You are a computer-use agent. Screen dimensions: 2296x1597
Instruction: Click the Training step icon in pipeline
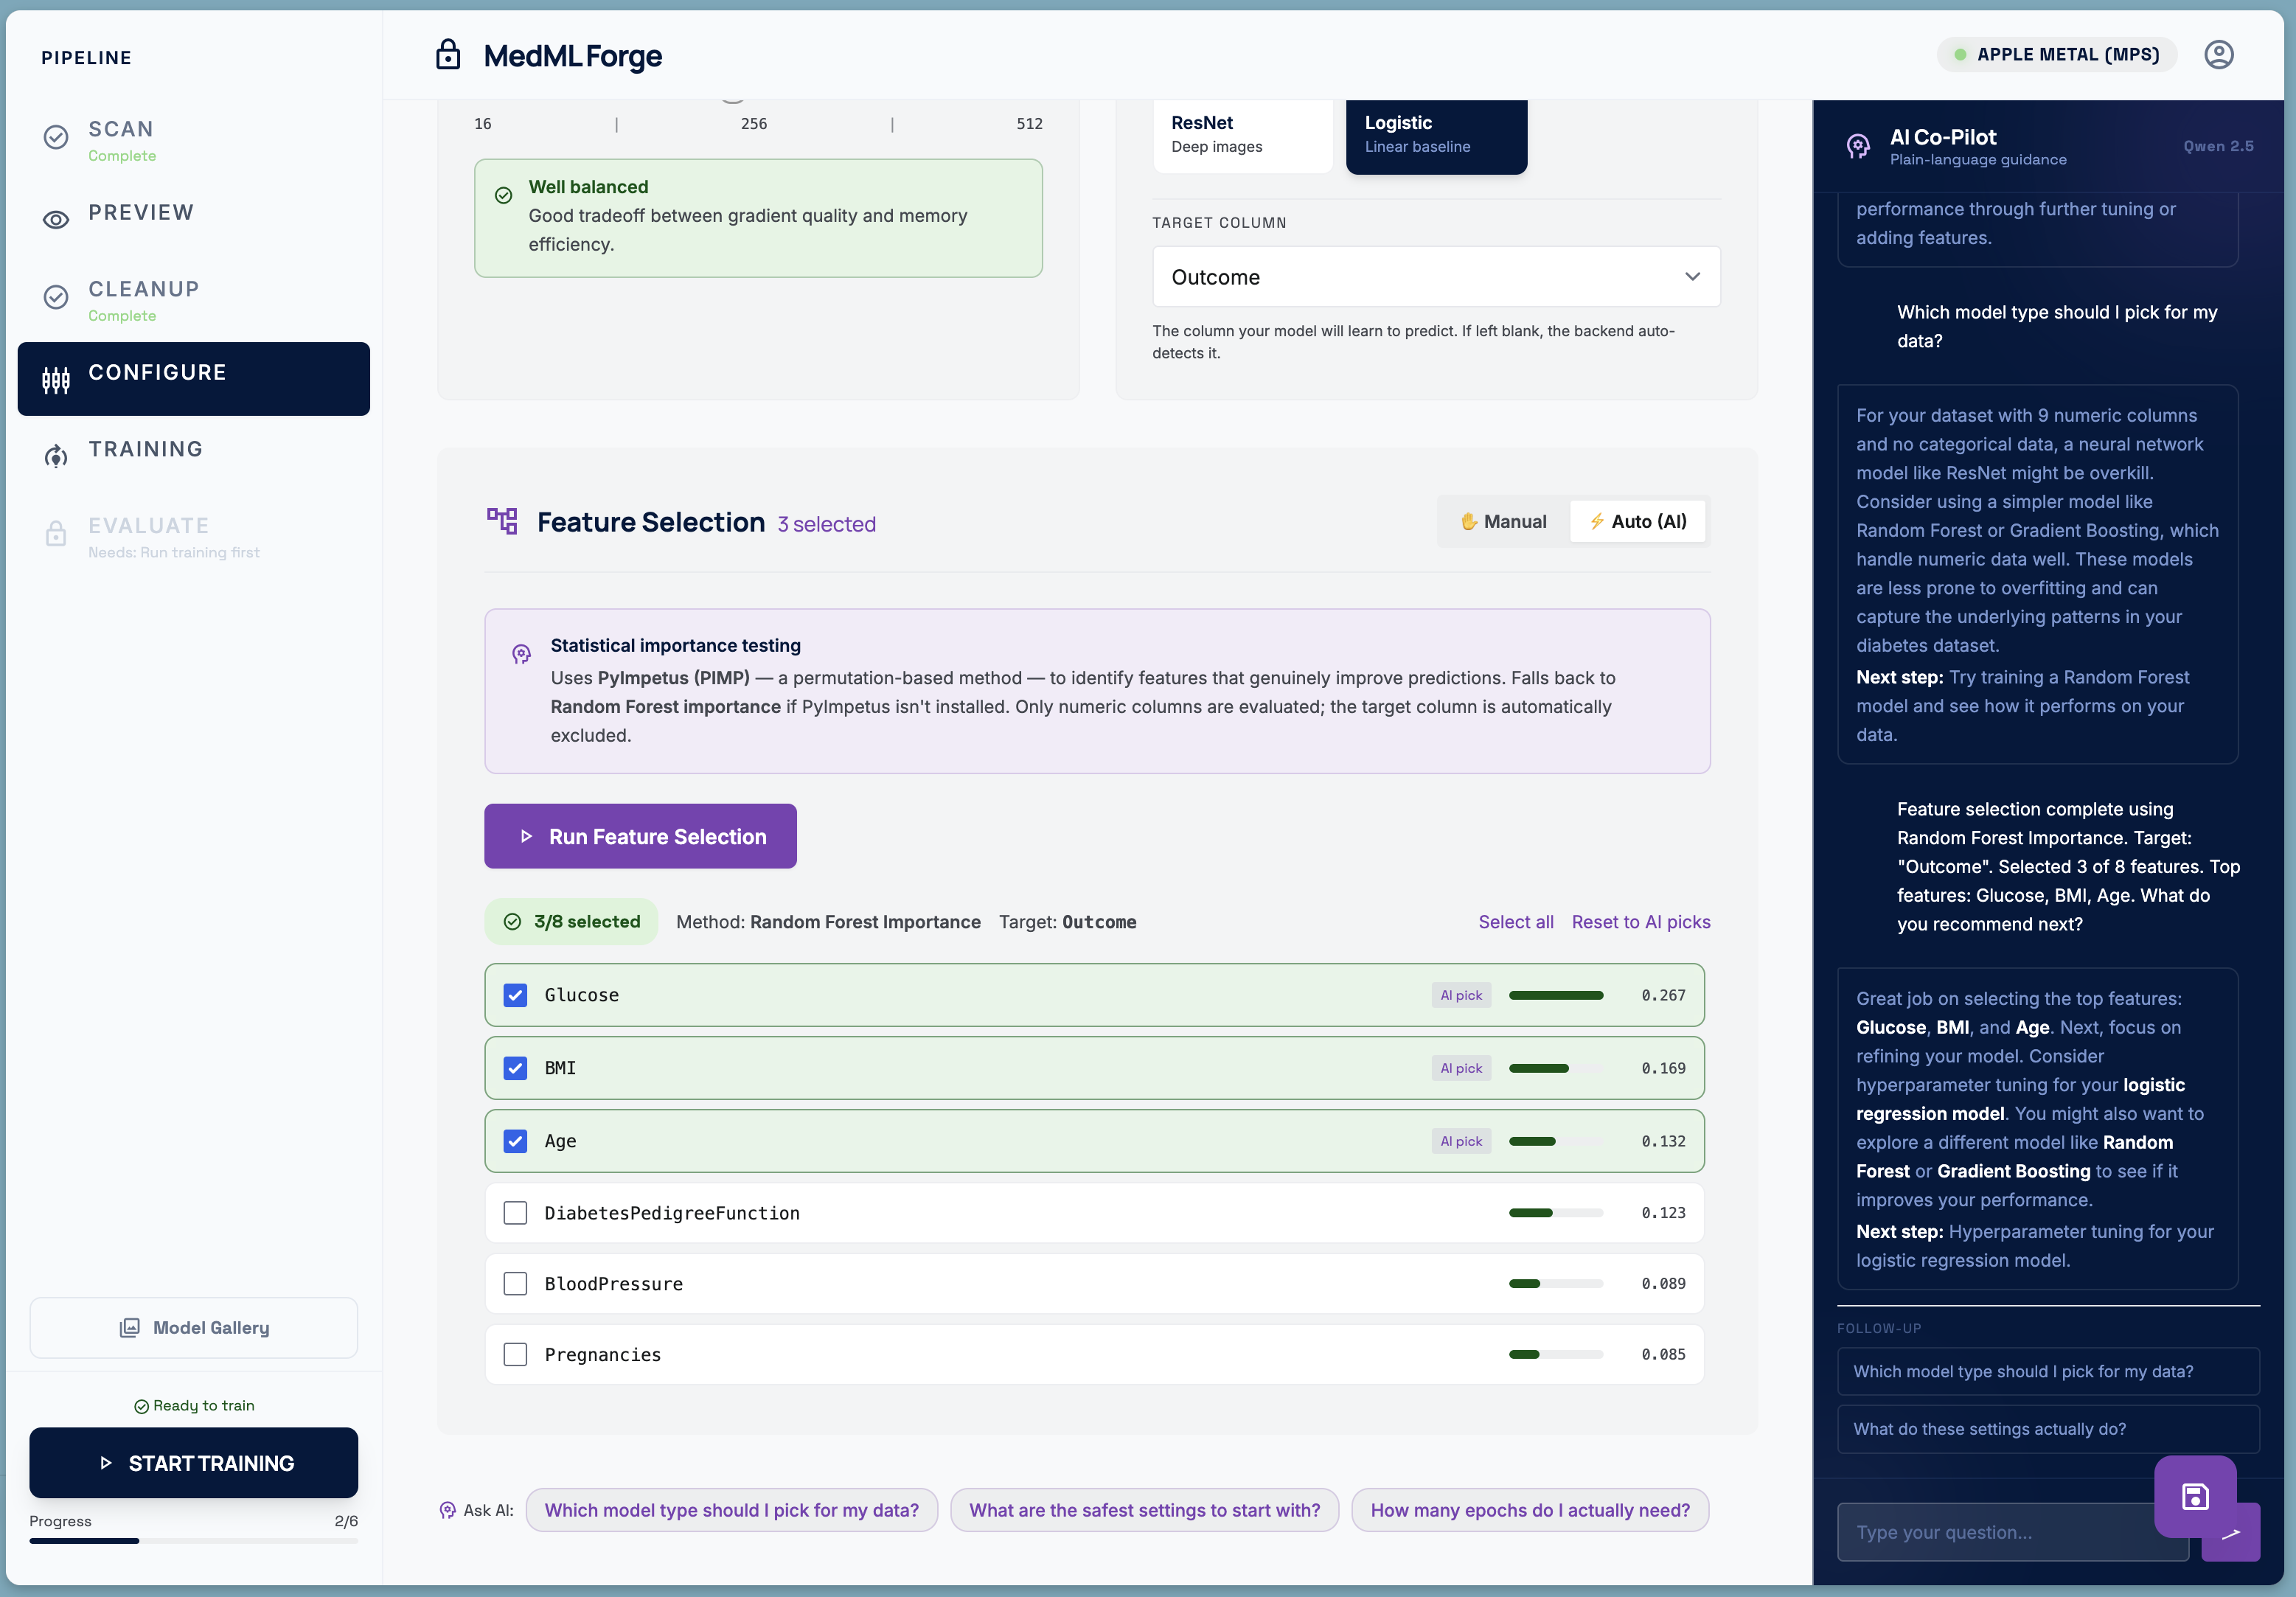click(56, 456)
